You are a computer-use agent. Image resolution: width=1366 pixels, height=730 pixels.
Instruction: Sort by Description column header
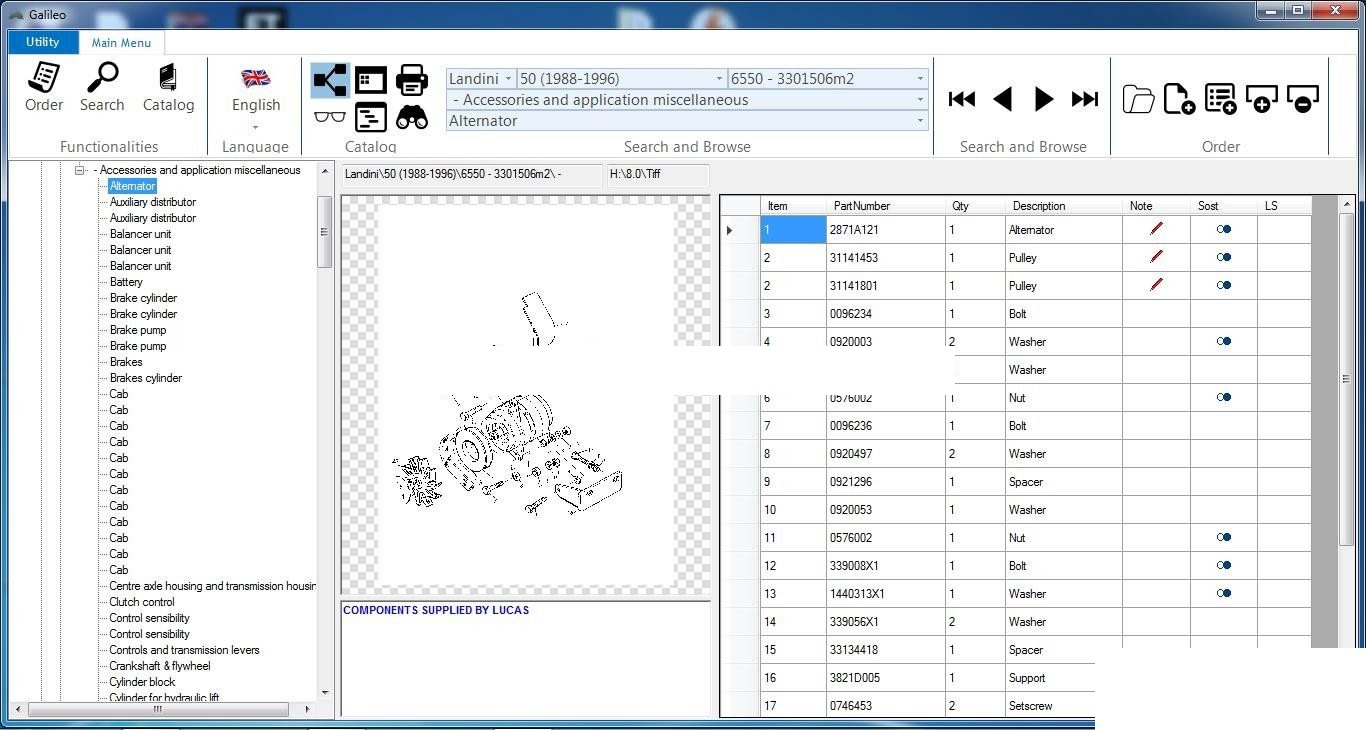click(1063, 206)
